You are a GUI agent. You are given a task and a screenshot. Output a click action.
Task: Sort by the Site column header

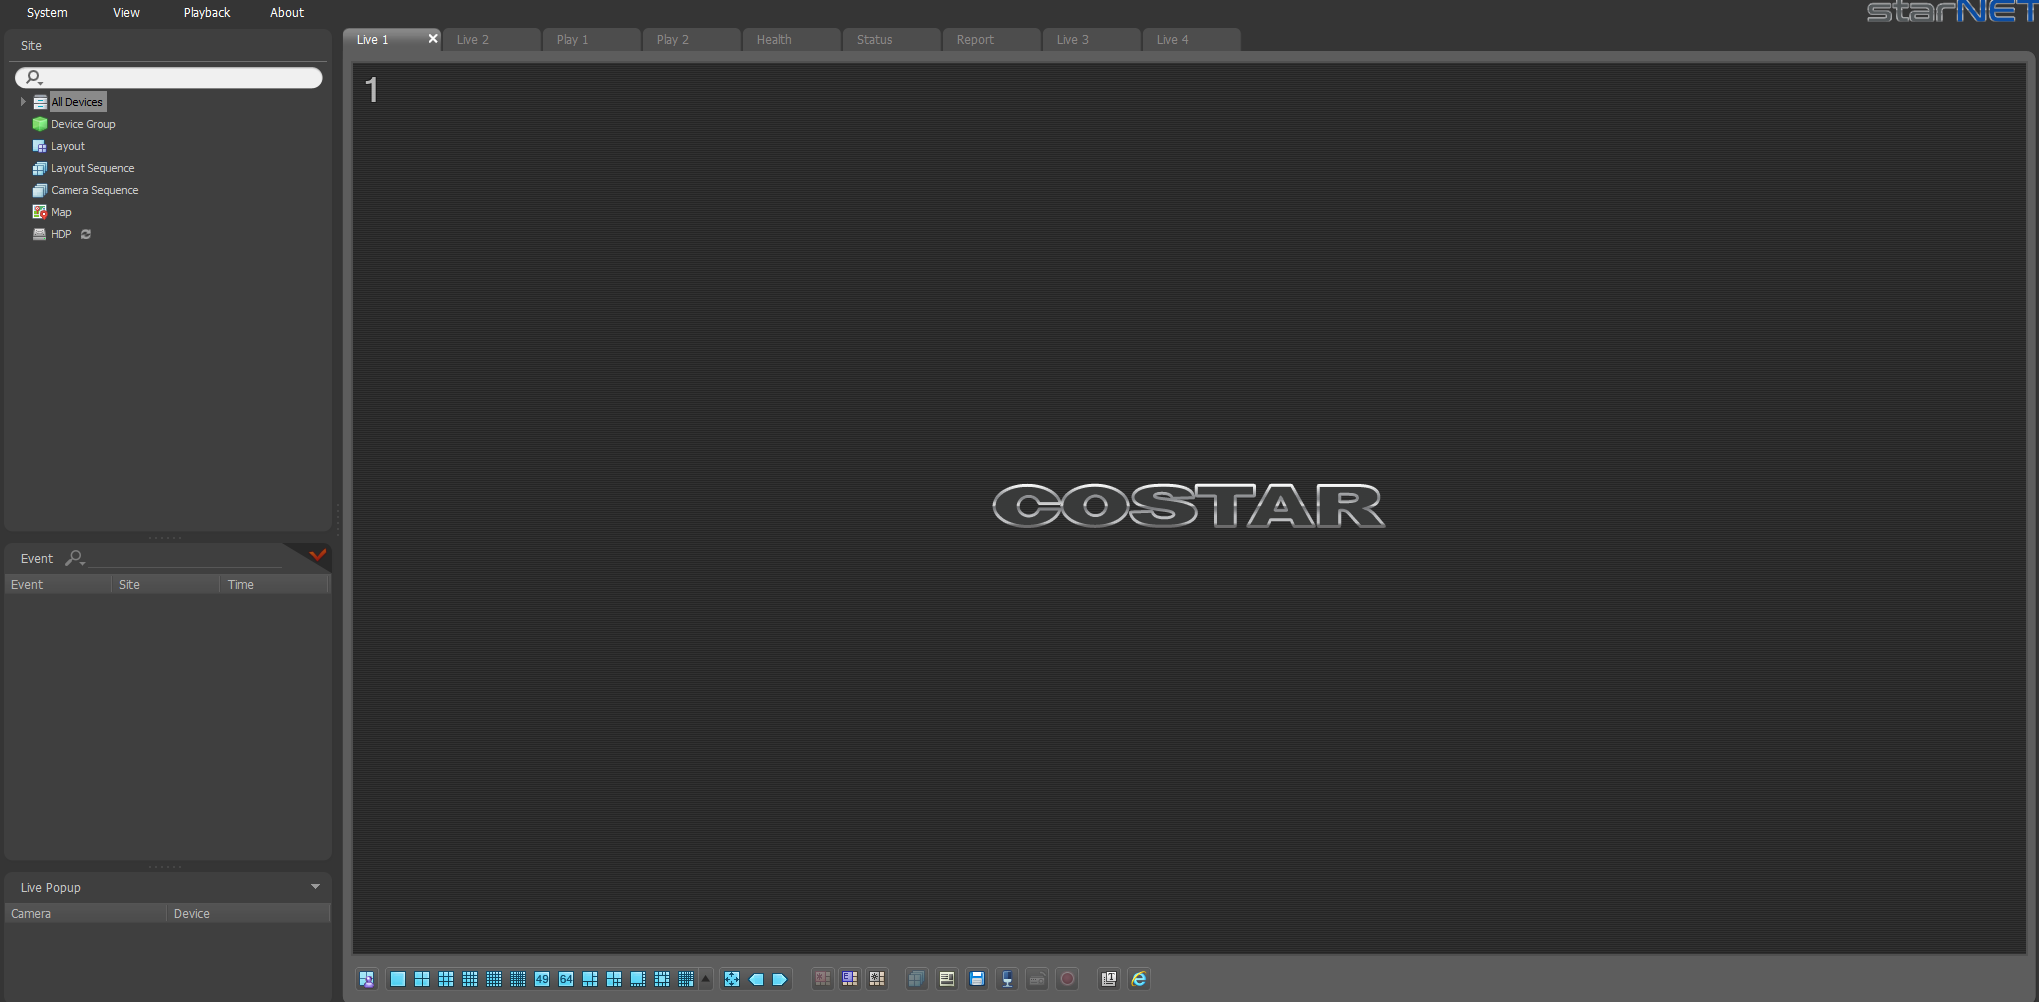(165, 585)
